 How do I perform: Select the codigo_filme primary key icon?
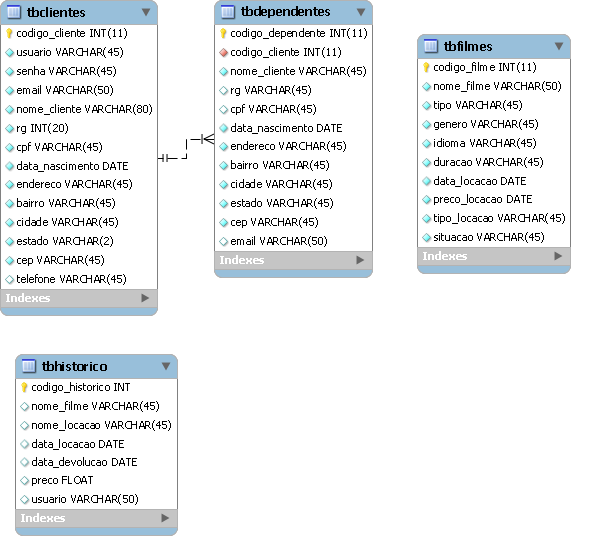coord(426,67)
